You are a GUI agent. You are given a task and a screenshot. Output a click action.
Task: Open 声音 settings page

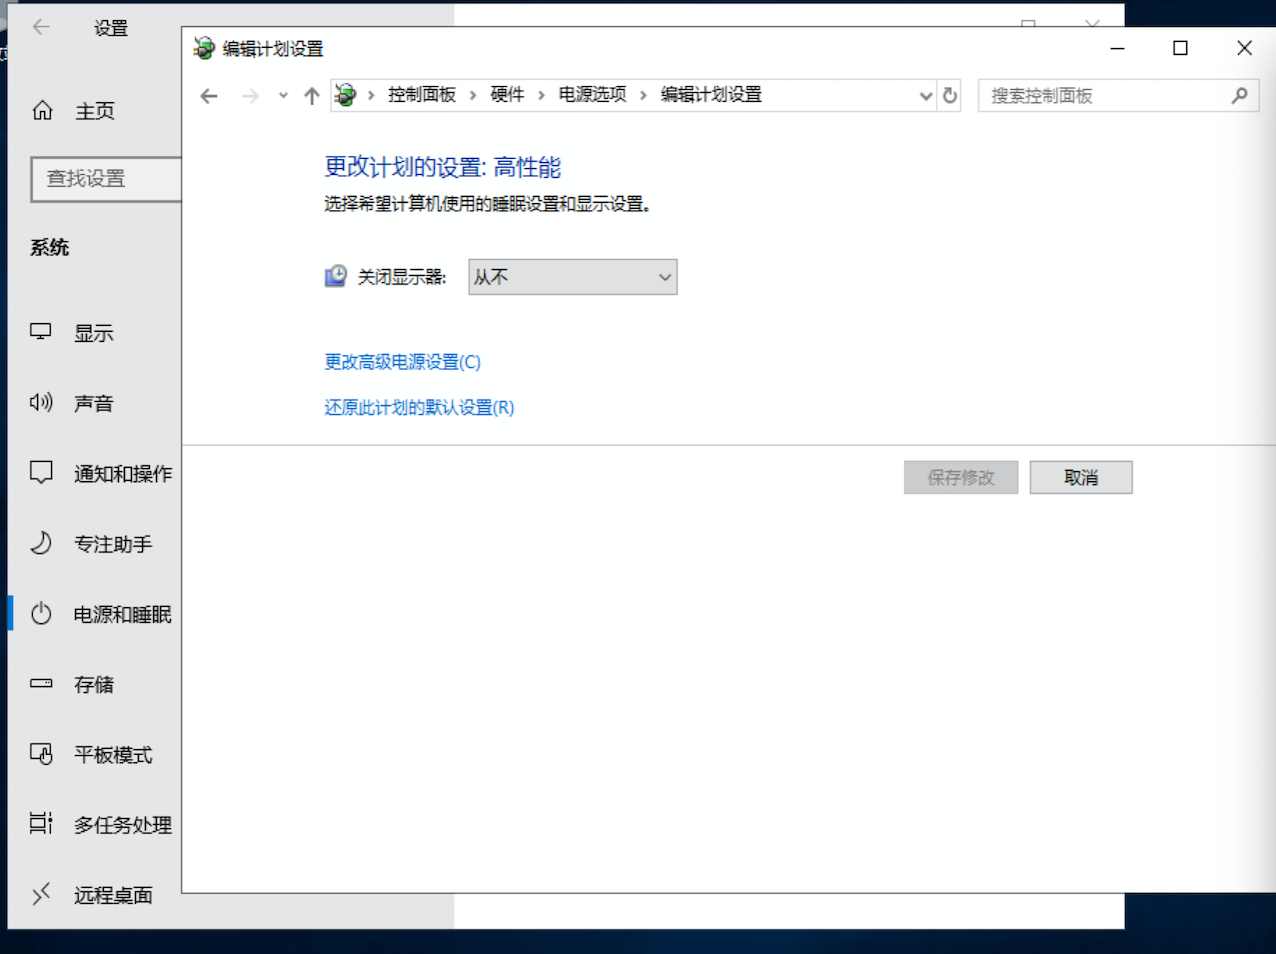pos(95,403)
